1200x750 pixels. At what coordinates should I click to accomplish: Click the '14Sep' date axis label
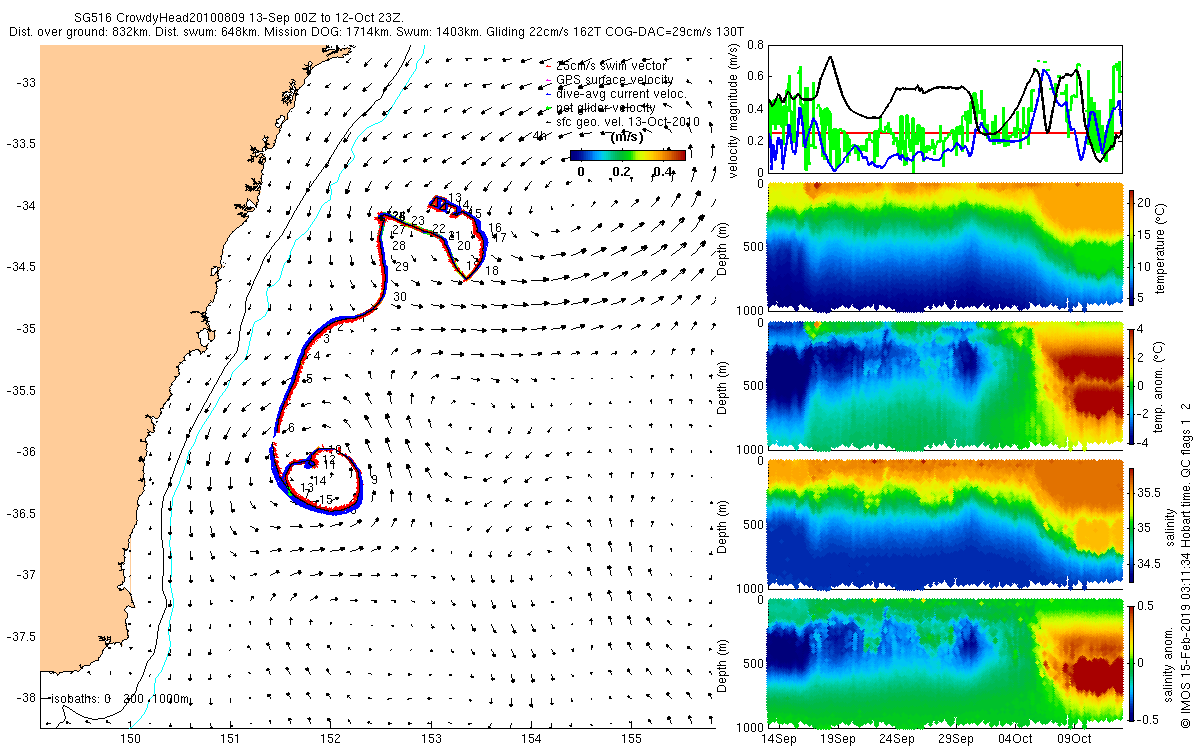tap(778, 739)
